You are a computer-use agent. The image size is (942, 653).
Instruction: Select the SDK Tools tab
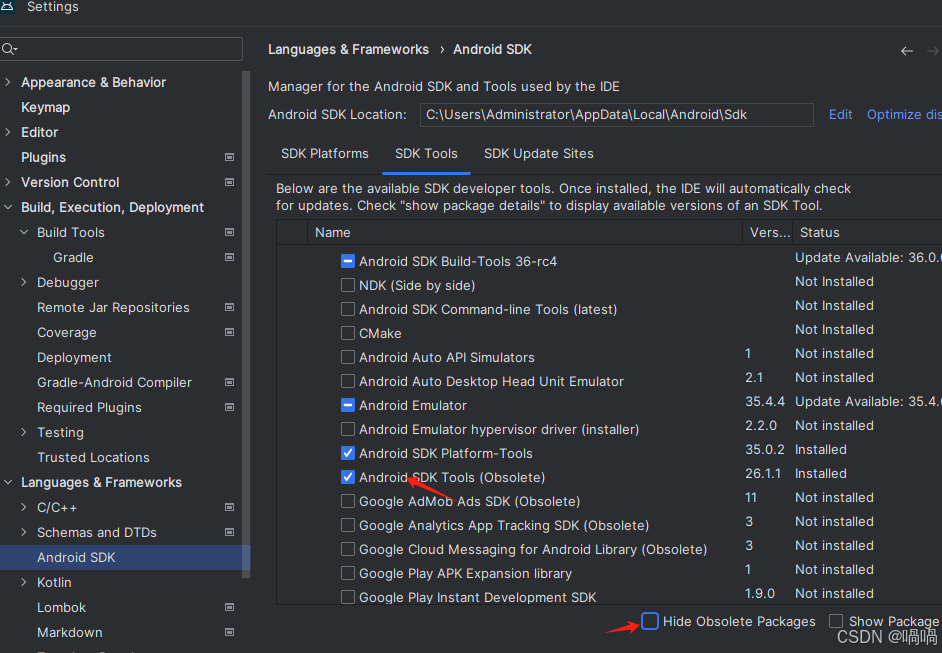tap(426, 154)
